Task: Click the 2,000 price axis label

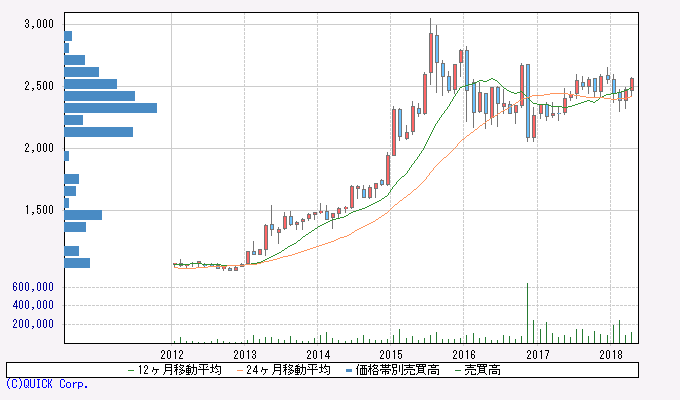Action: pyautogui.click(x=39, y=148)
